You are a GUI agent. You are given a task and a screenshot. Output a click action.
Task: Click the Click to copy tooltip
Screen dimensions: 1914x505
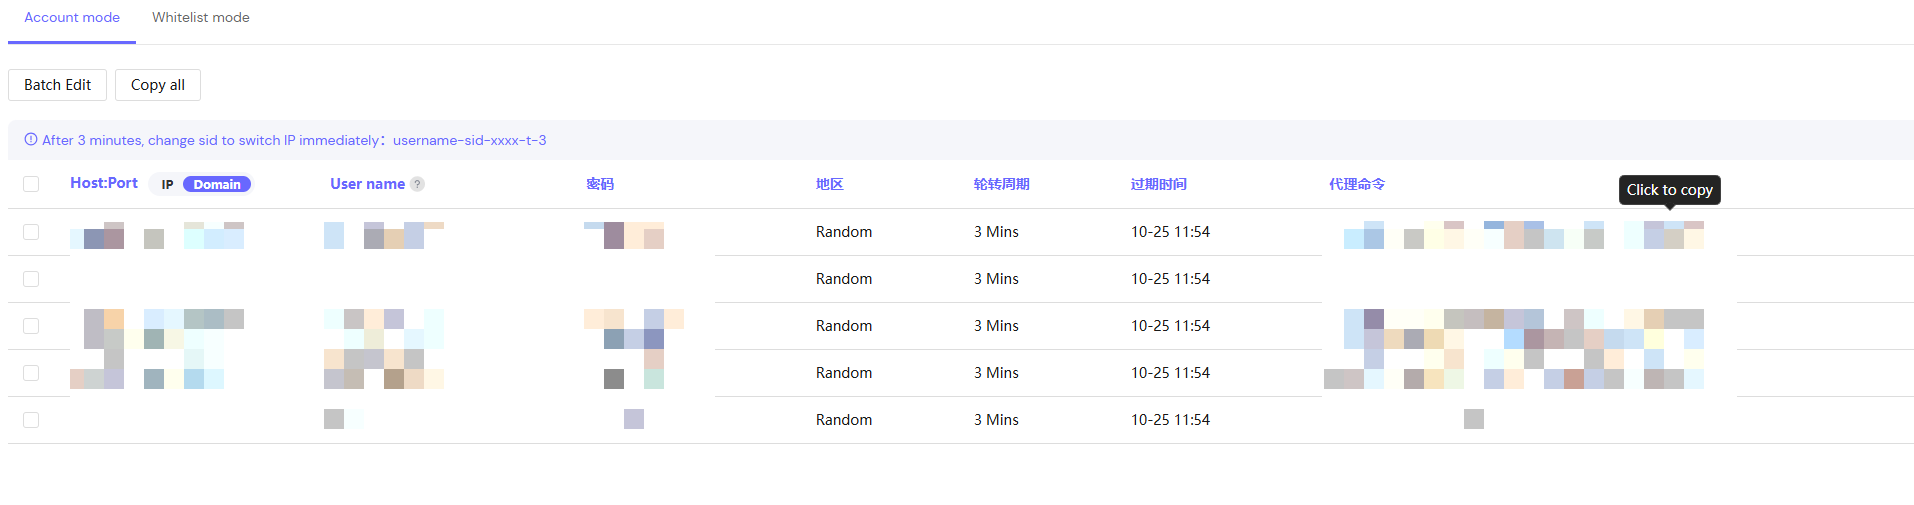(1669, 190)
